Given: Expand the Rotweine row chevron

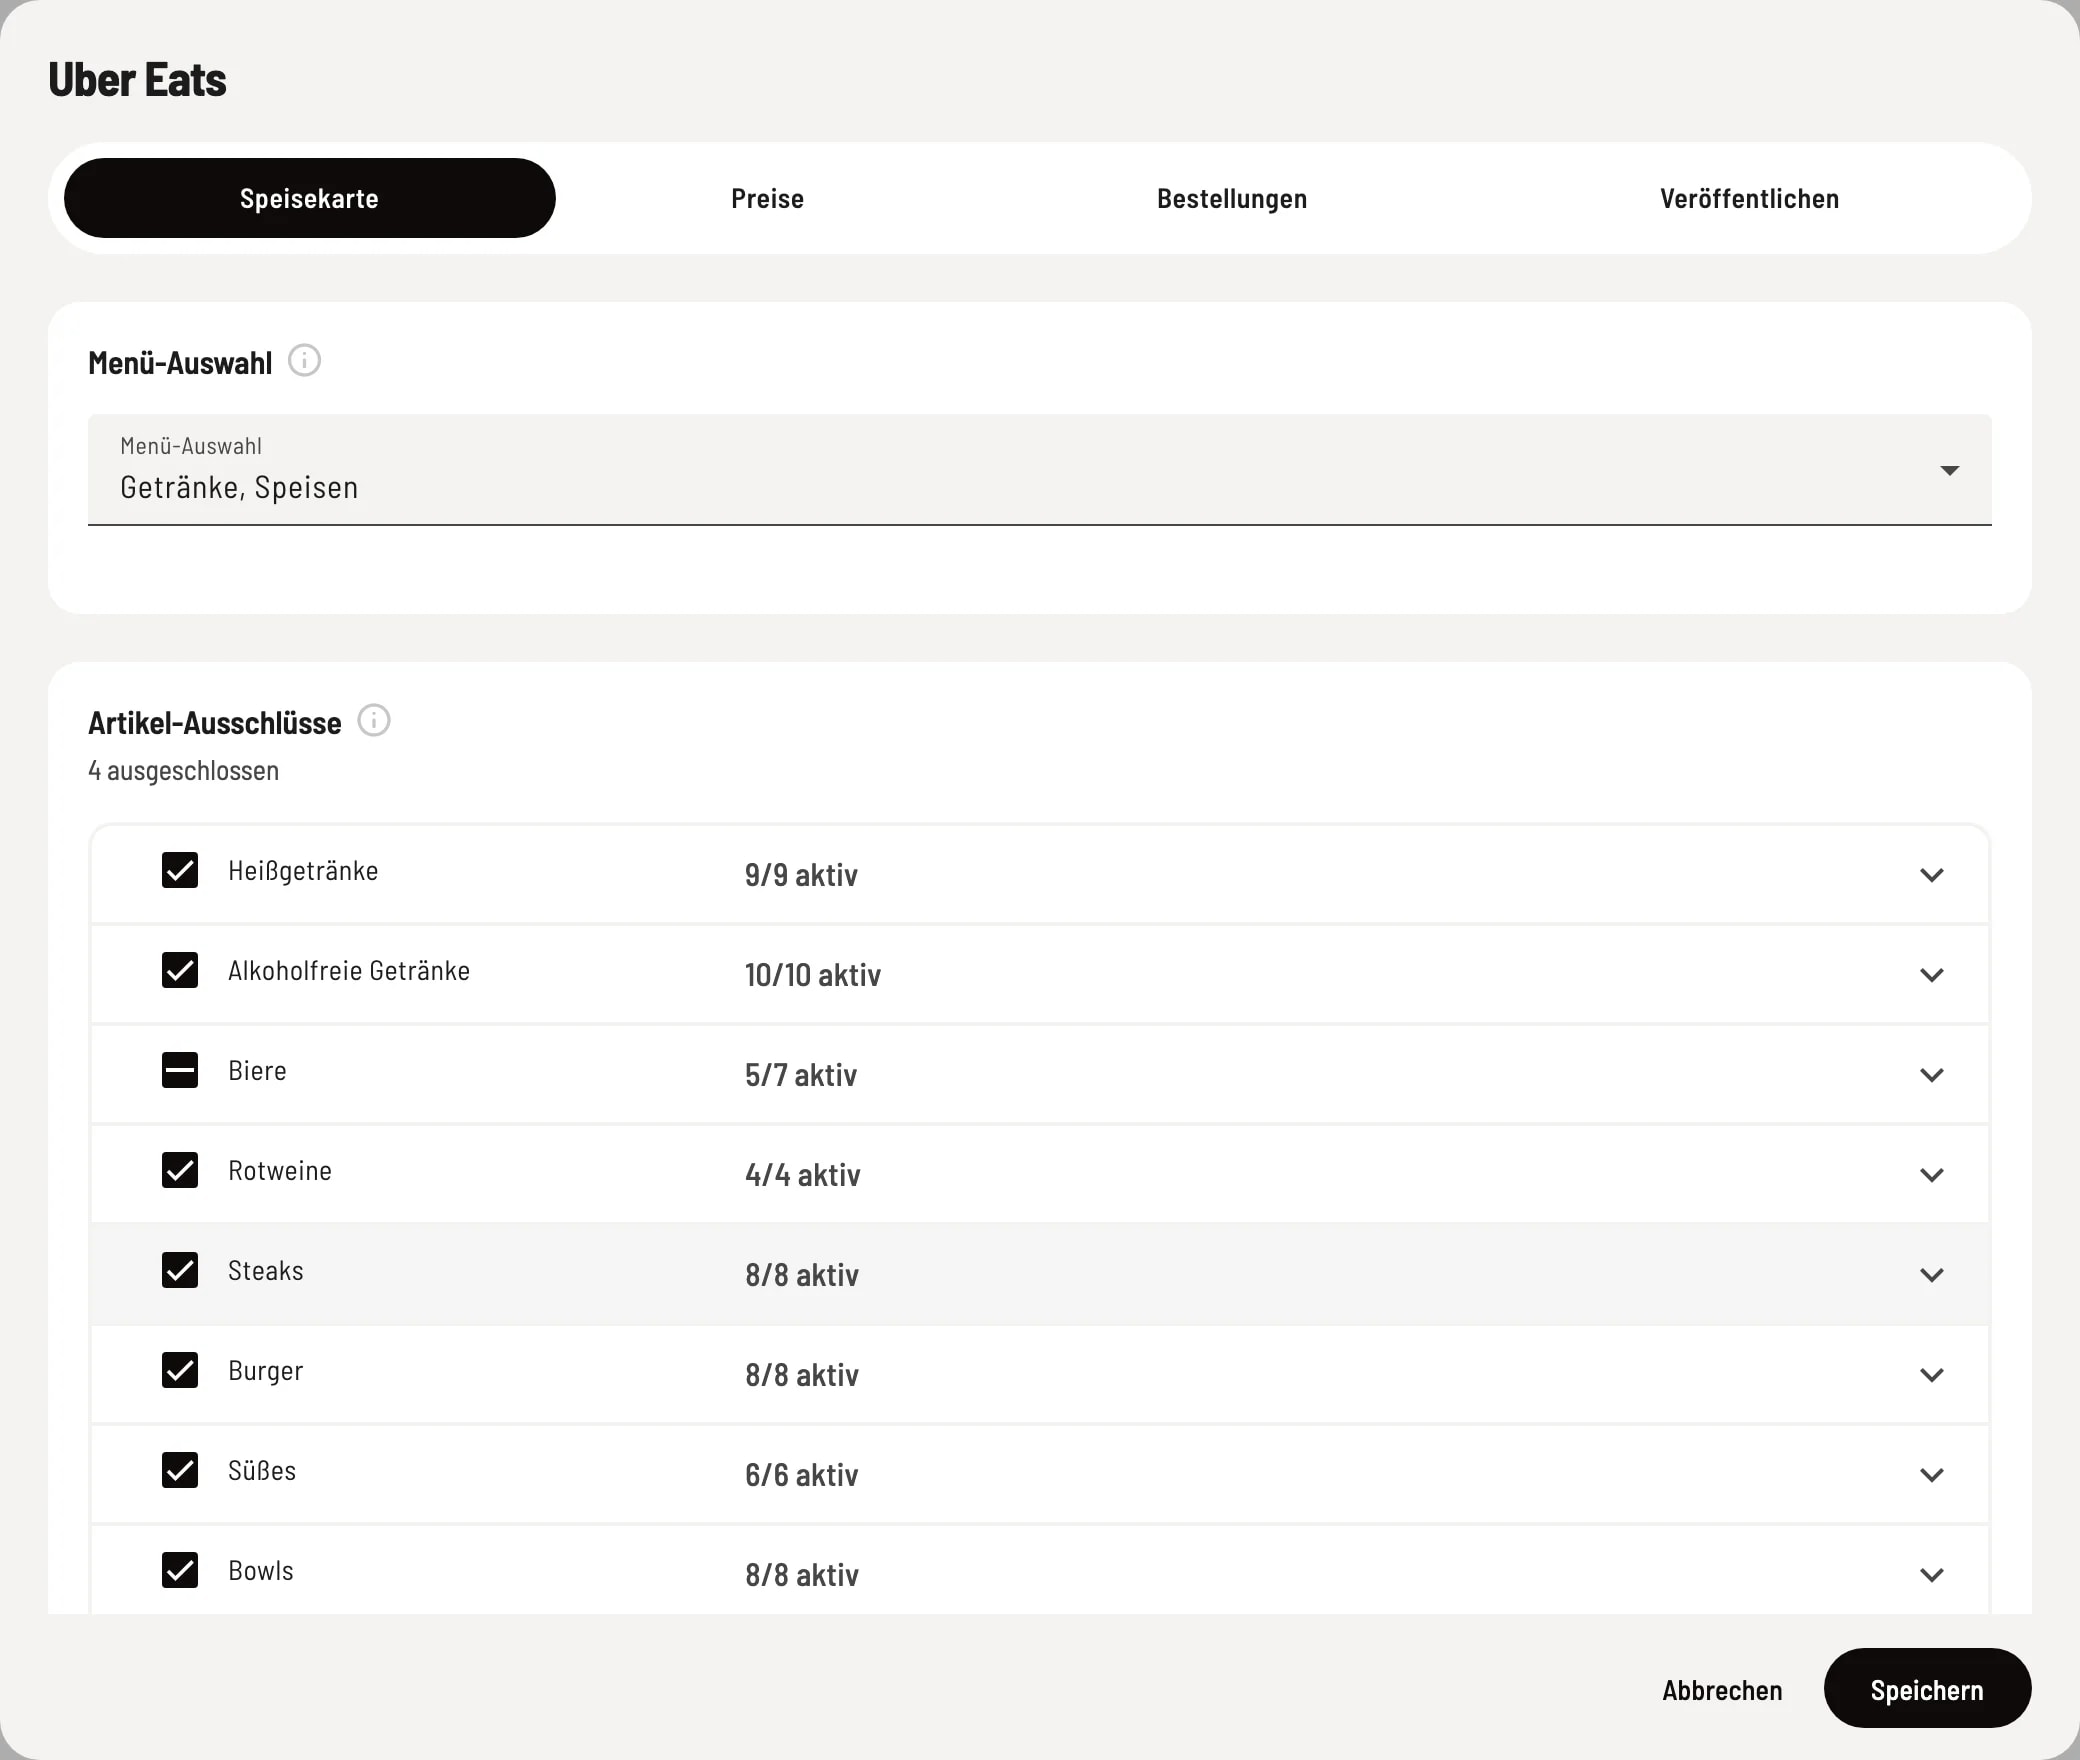Looking at the screenshot, I should click(x=1932, y=1175).
